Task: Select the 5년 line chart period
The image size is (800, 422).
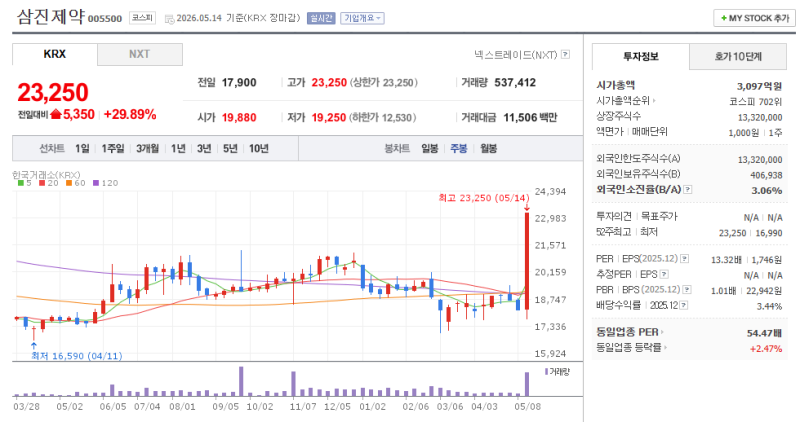Action: (x=230, y=148)
